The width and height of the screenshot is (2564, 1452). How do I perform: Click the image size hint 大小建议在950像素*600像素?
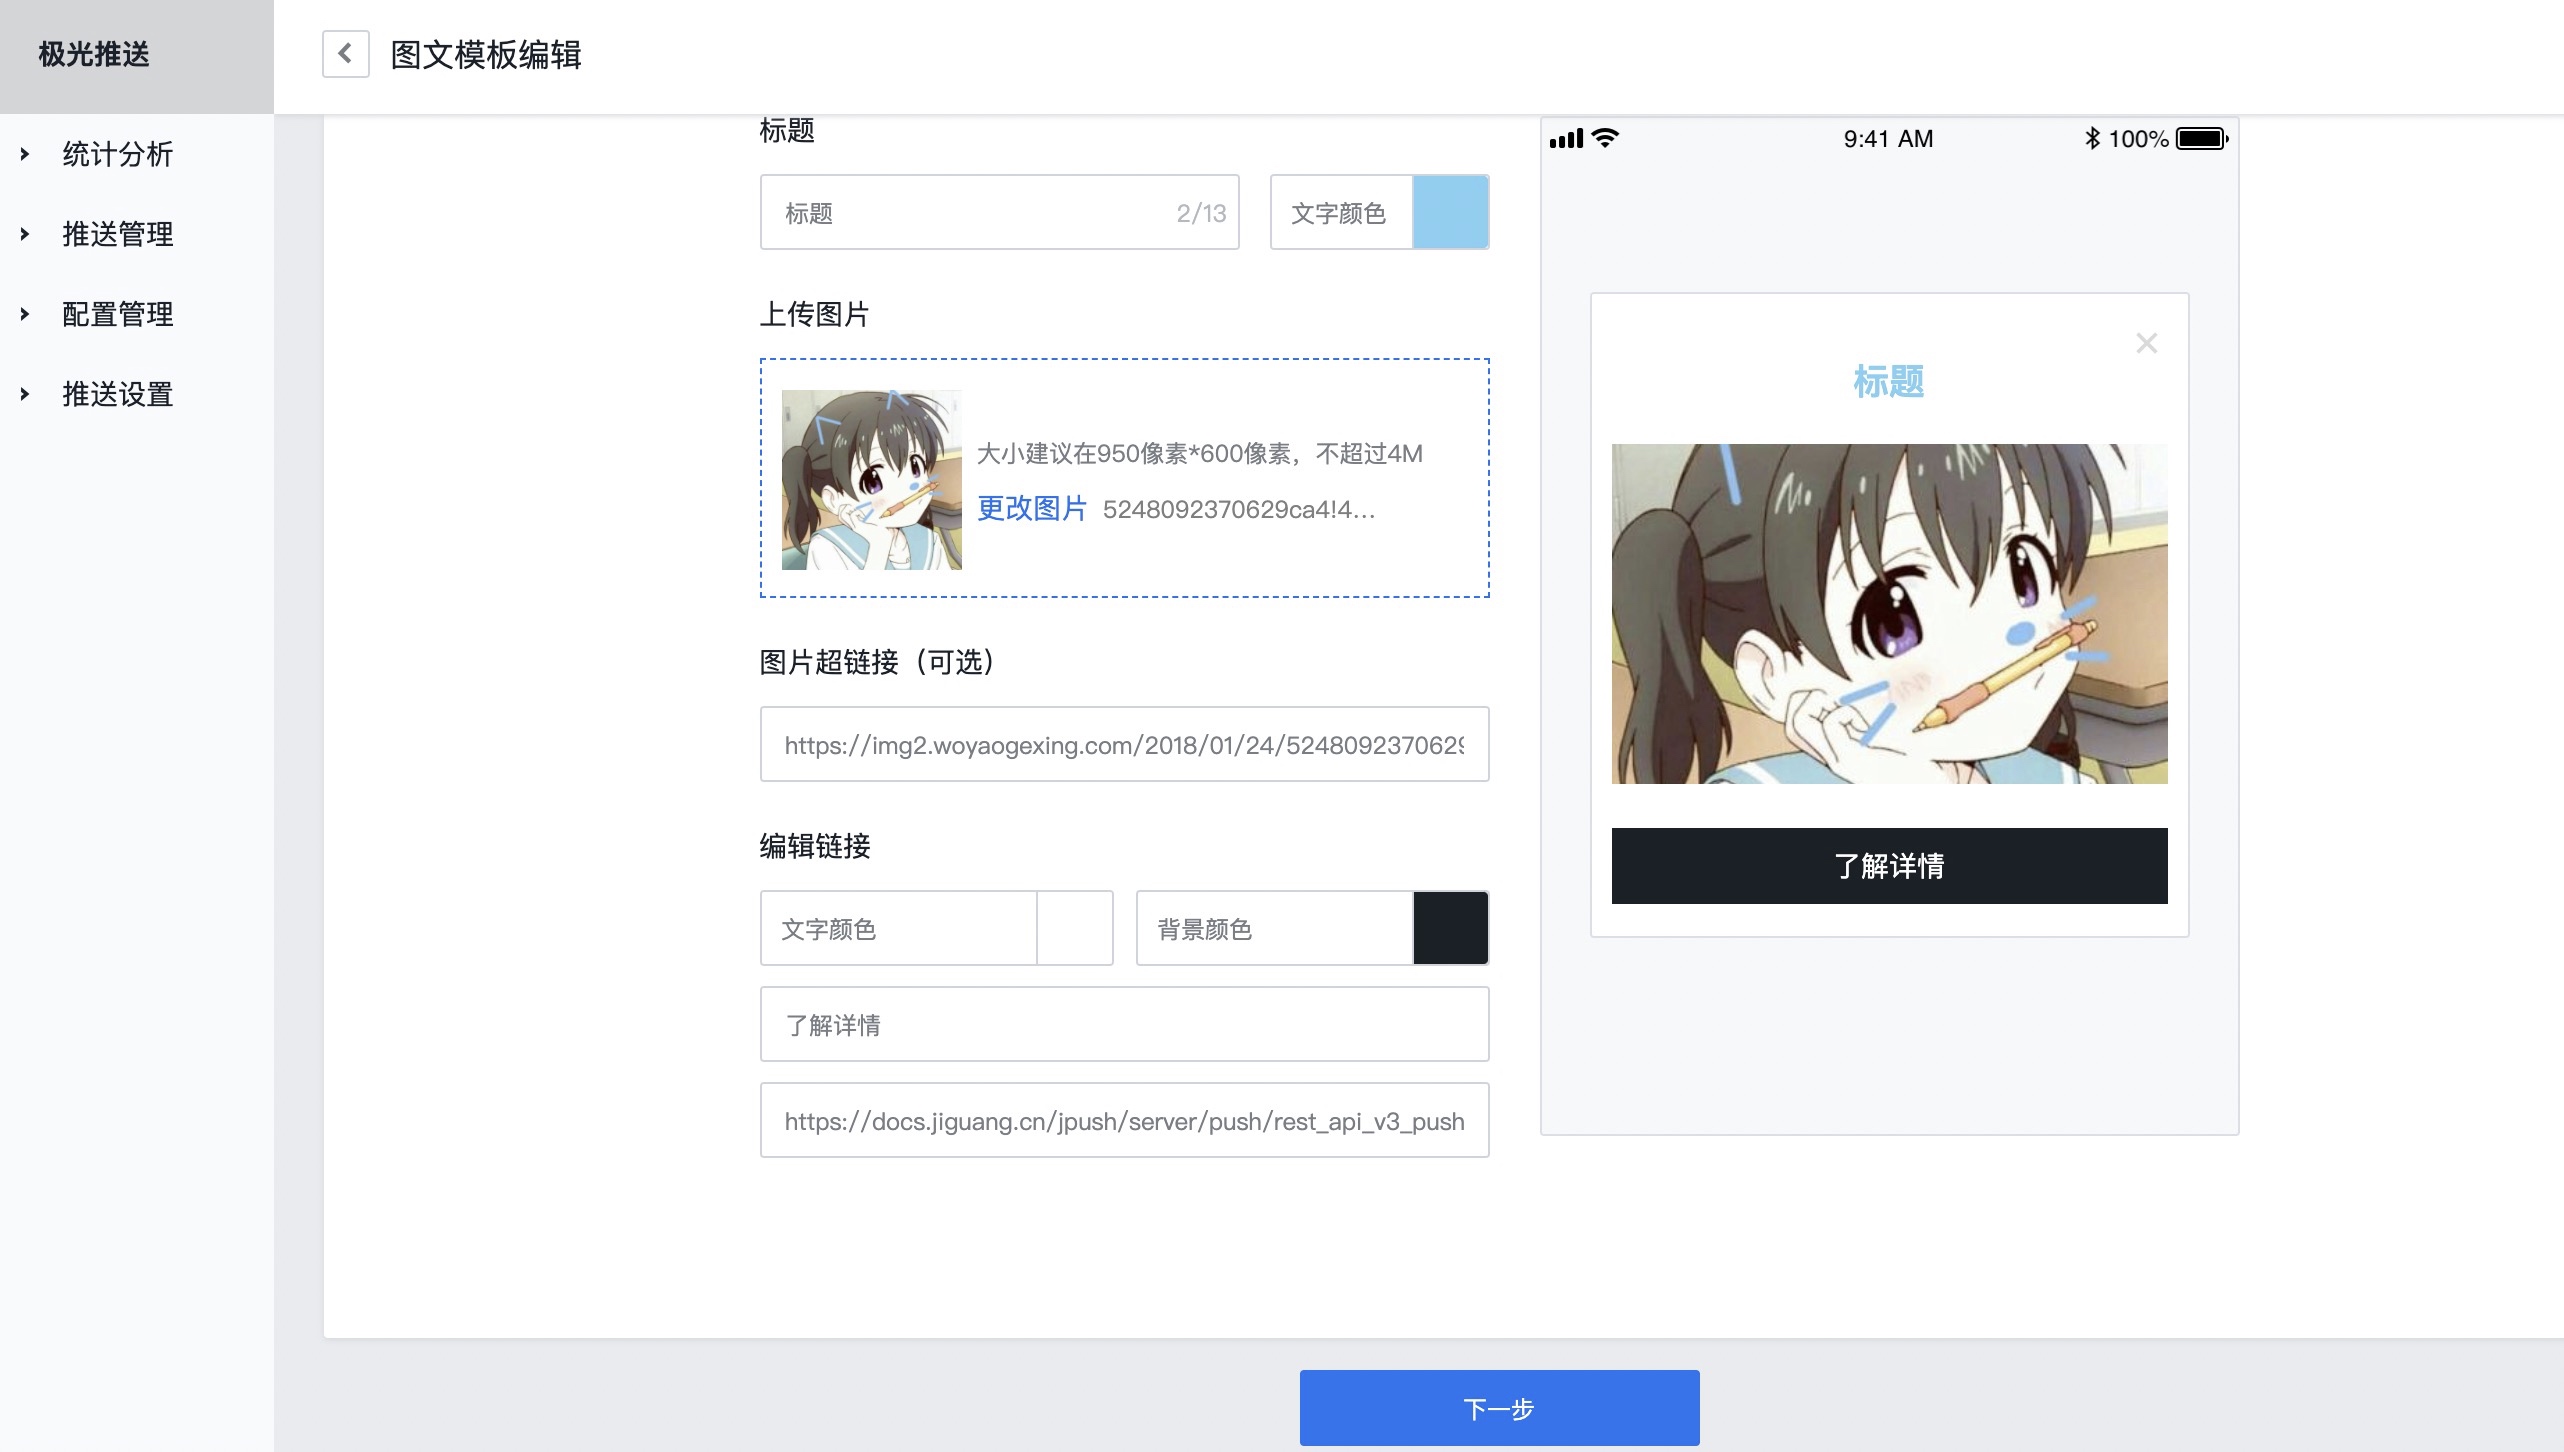[x=1200, y=454]
